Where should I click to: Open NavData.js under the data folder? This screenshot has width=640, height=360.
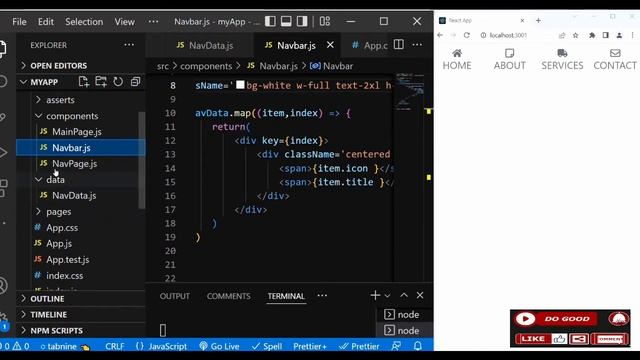point(74,196)
